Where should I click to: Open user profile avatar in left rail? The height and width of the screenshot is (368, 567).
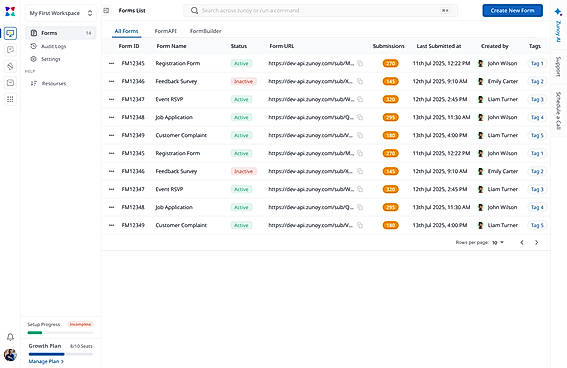(x=10, y=355)
